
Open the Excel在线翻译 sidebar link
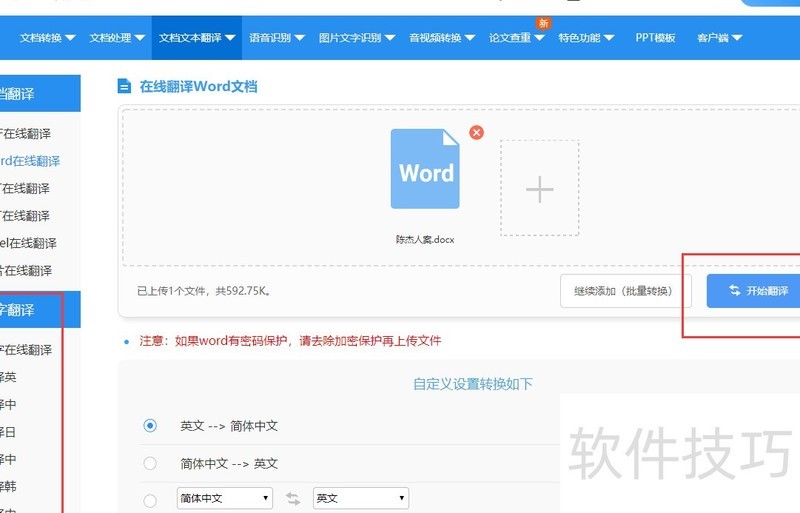(x=28, y=243)
